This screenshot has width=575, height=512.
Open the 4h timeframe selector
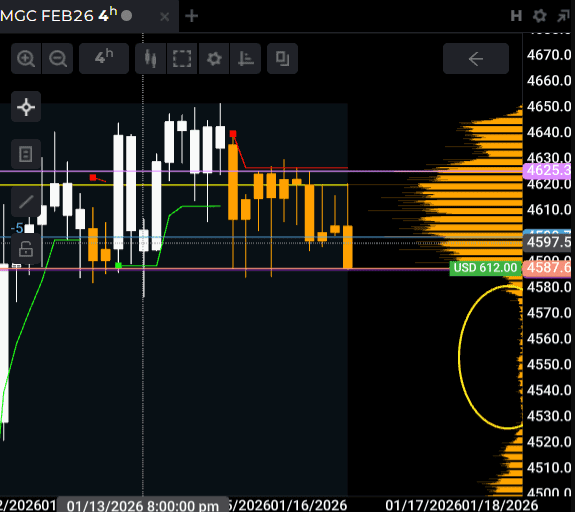[104, 59]
